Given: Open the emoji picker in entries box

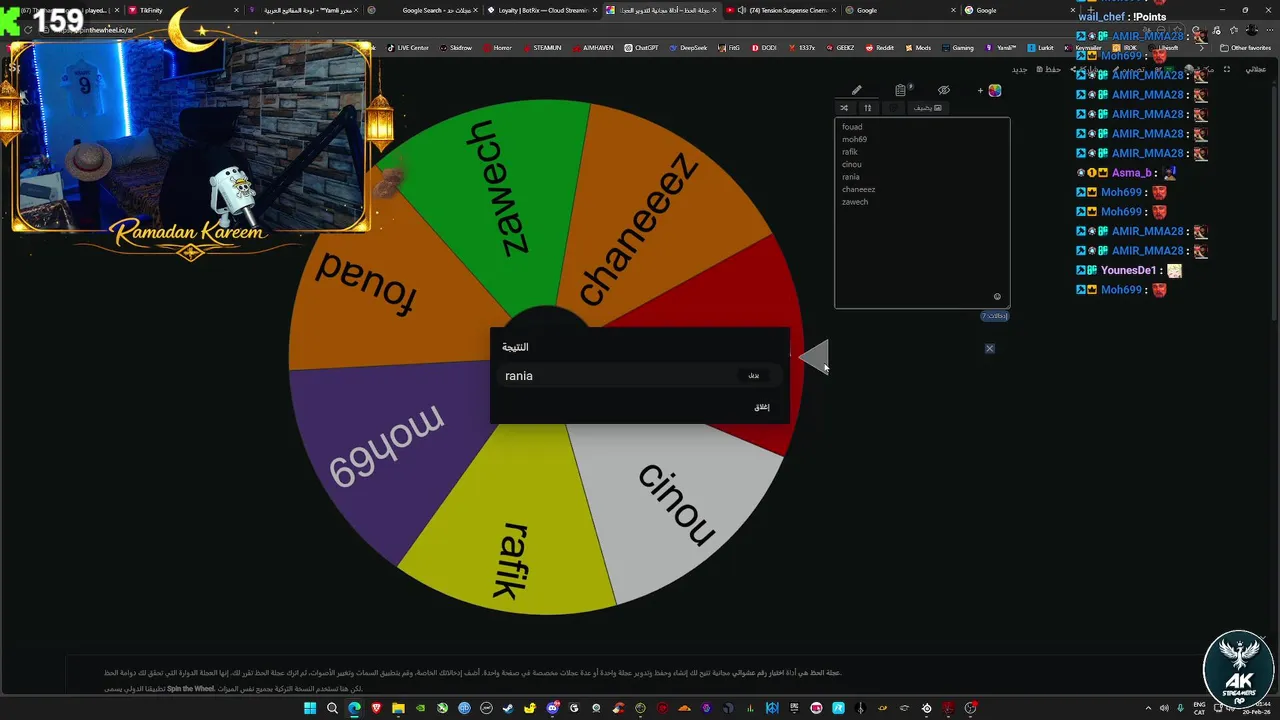Looking at the screenshot, I should pyautogui.click(x=997, y=297).
